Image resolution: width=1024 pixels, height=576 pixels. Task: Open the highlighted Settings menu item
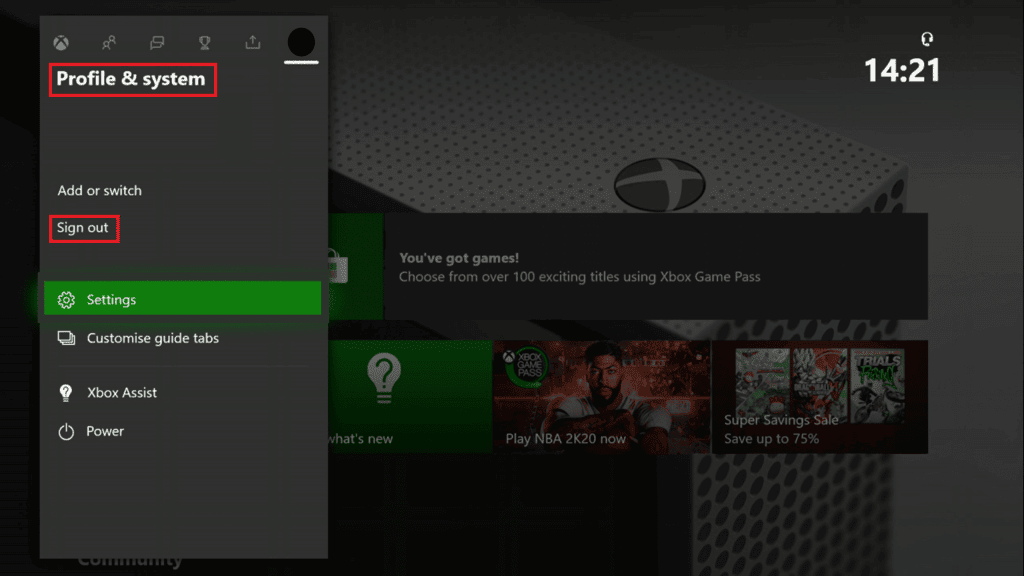(182, 299)
